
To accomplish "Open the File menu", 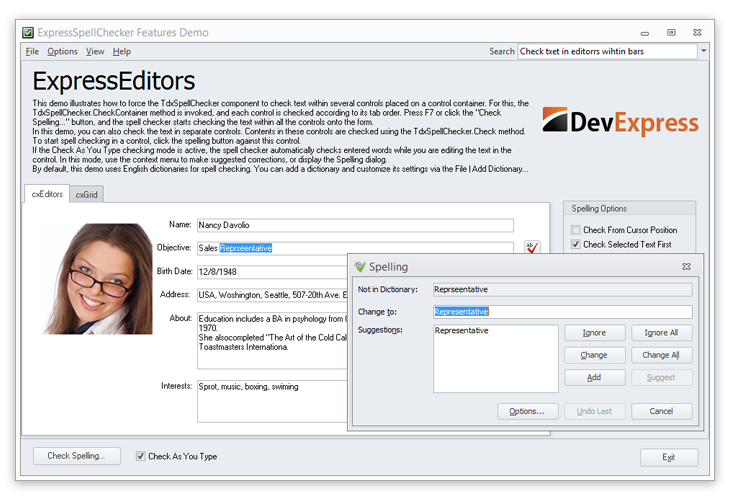I will pos(32,51).
